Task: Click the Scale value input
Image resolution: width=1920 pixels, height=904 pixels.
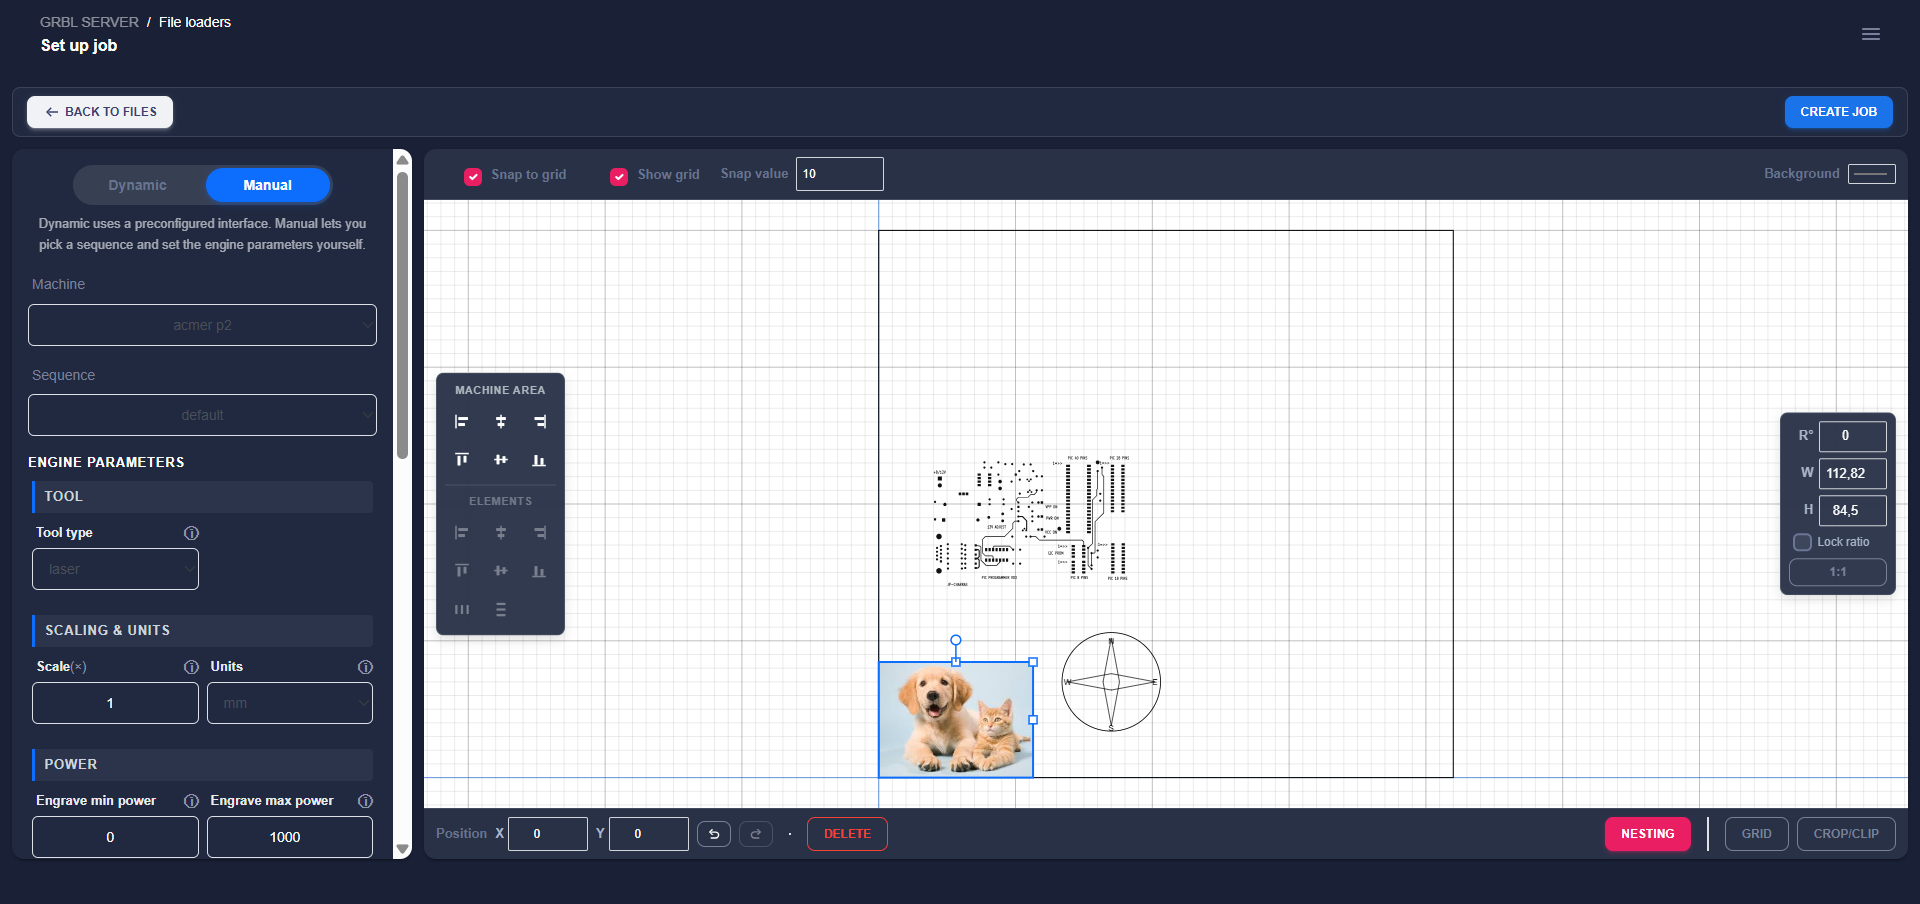Action: (x=115, y=703)
